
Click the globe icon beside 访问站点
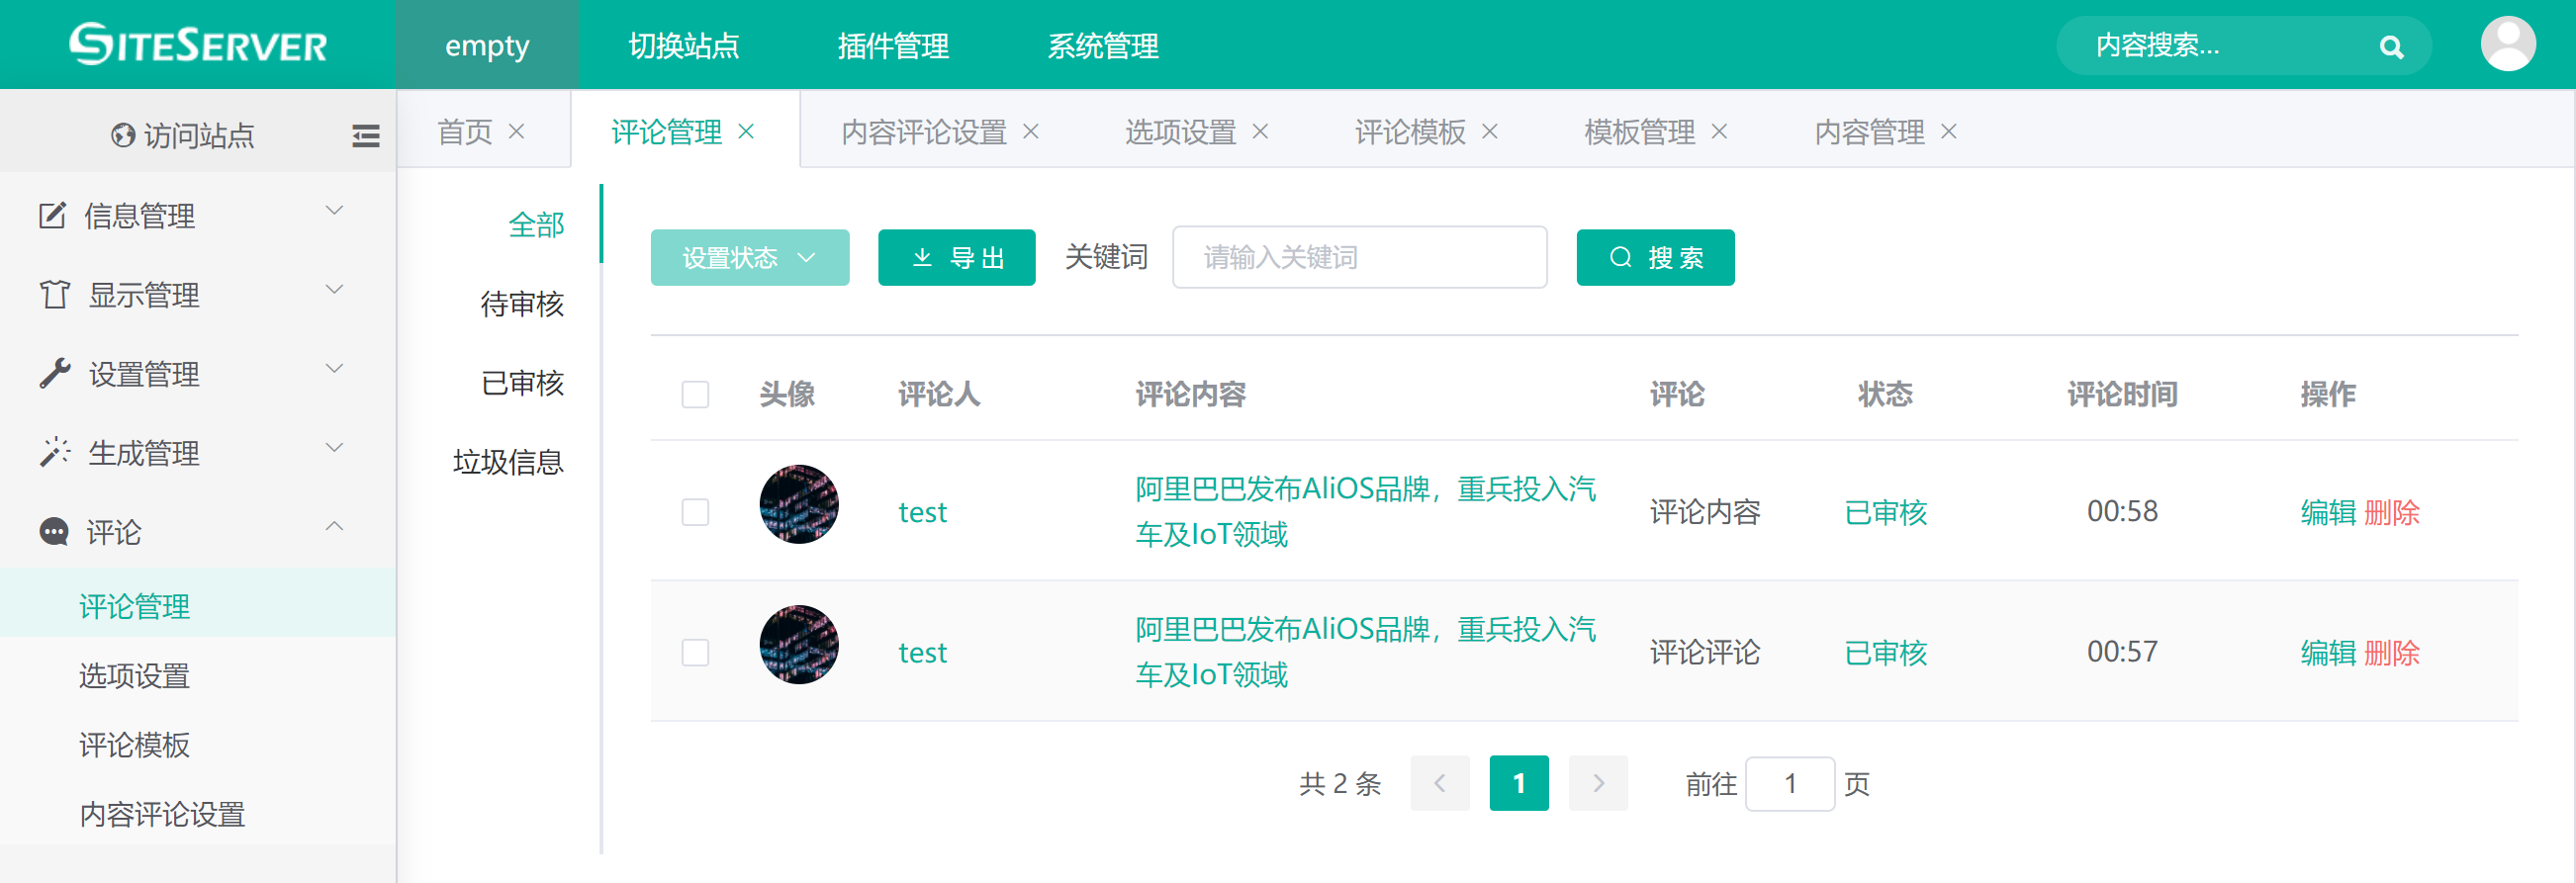123,135
